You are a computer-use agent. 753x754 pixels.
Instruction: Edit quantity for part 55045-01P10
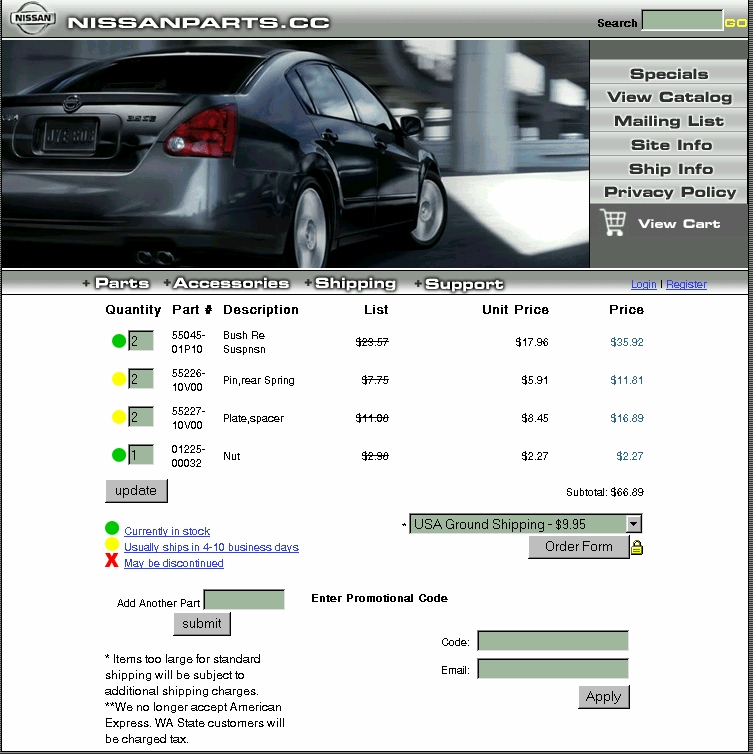[141, 341]
